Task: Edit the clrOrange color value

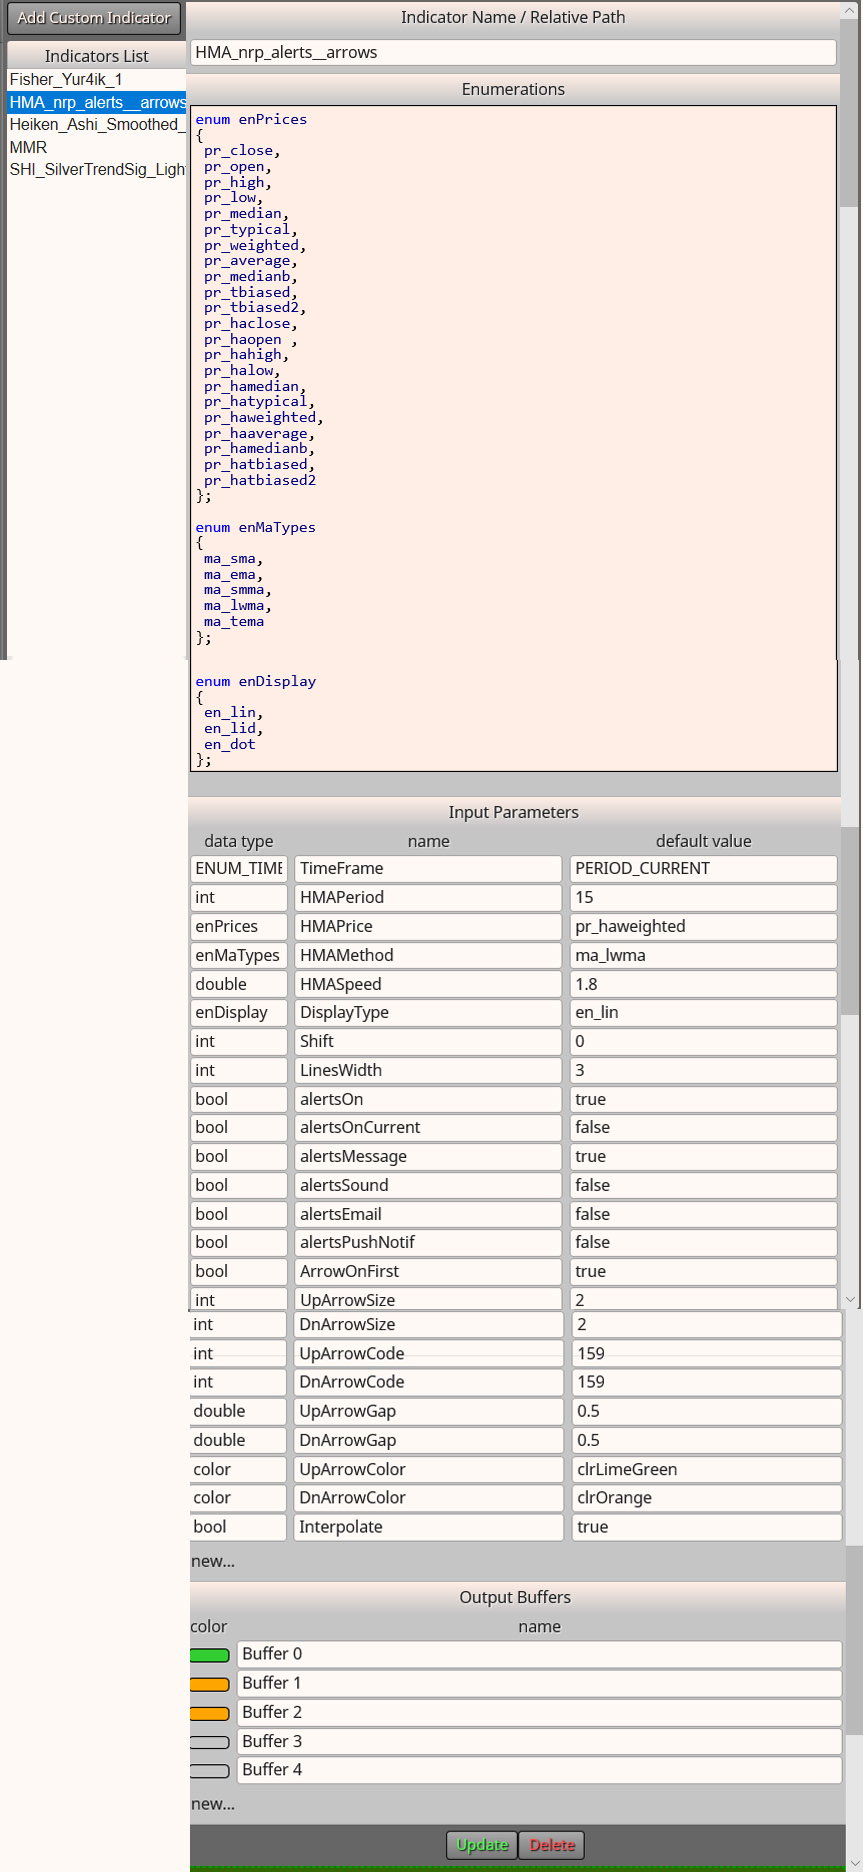Action: click(706, 1497)
